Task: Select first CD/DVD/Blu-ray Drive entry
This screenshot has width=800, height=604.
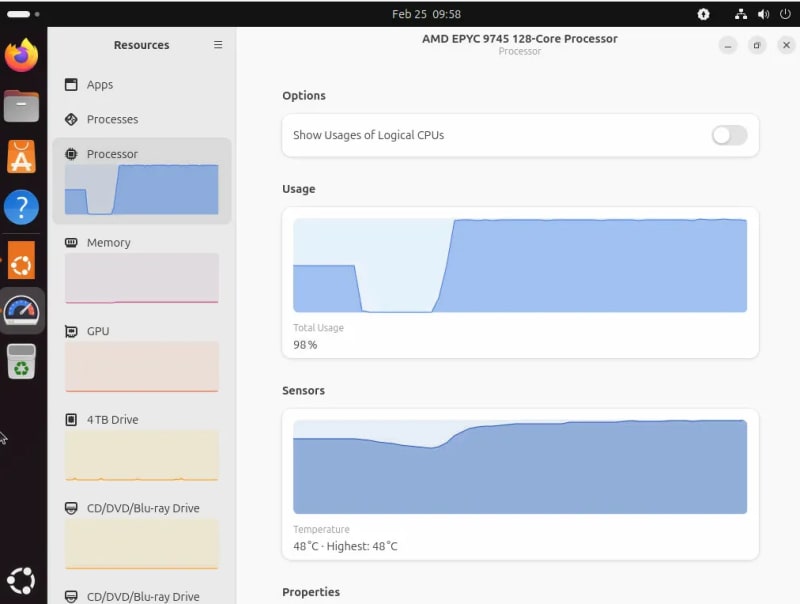Action: [141, 509]
